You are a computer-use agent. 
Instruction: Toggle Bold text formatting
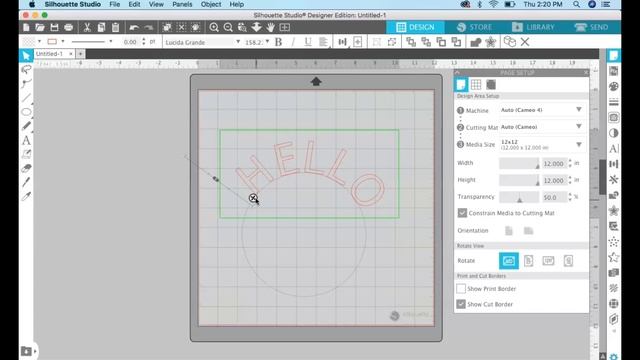(x=278, y=42)
